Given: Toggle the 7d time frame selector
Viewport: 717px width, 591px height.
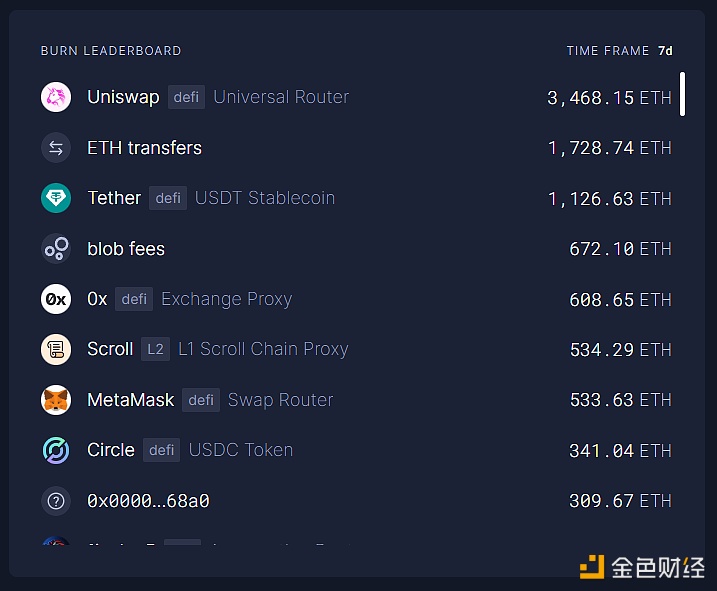Looking at the screenshot, I should [x=665, y=51].
